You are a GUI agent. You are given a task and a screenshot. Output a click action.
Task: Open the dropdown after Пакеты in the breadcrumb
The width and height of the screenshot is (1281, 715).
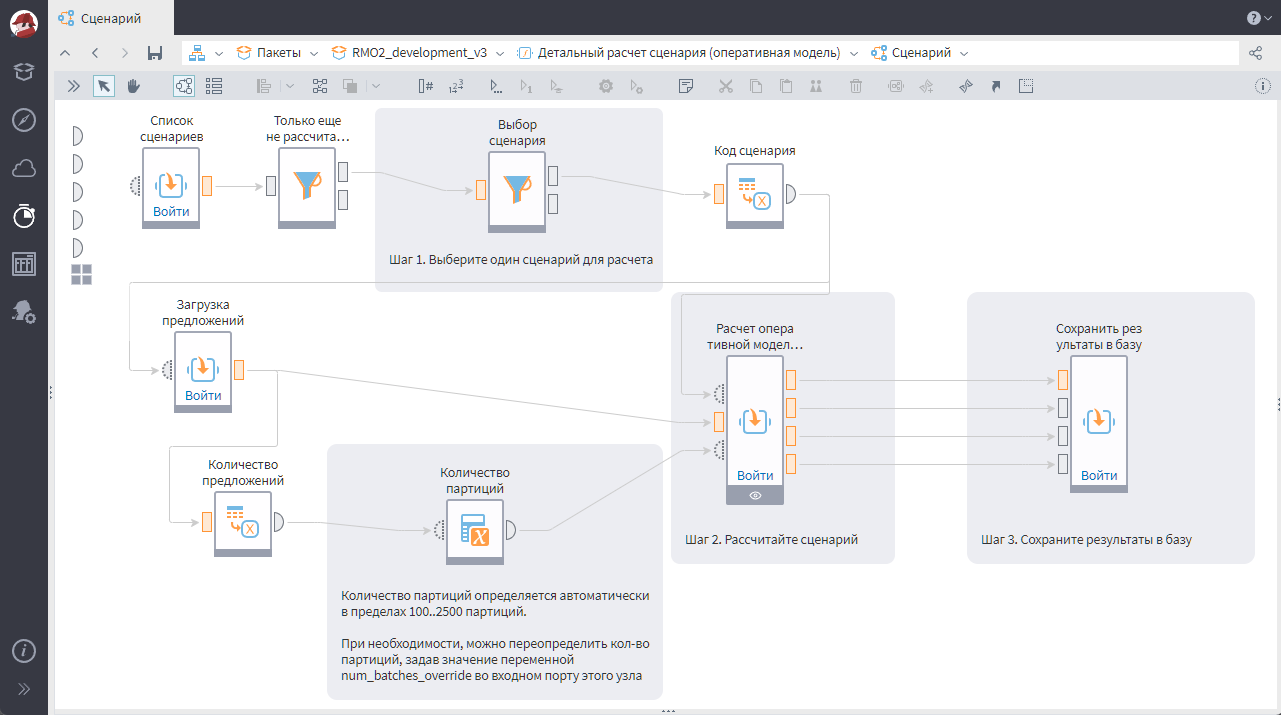(x=314, y=53)
